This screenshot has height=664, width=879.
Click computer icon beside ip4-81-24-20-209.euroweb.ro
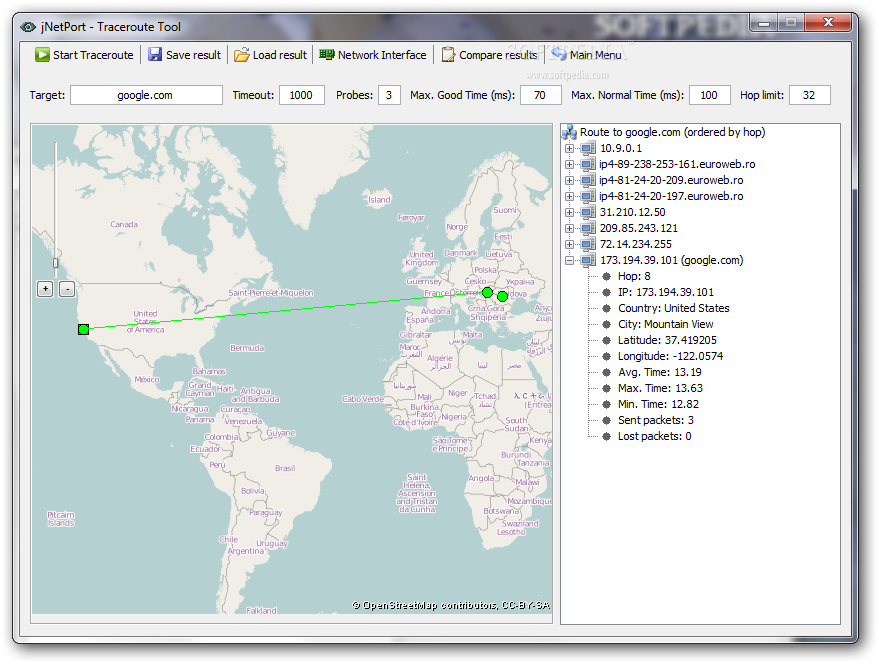pos(588,181)
